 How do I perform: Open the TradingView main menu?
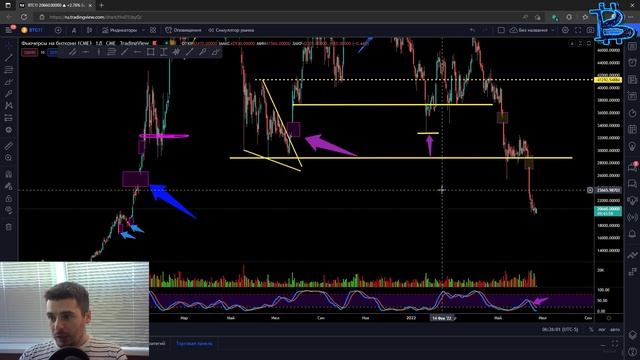[9, 30]
